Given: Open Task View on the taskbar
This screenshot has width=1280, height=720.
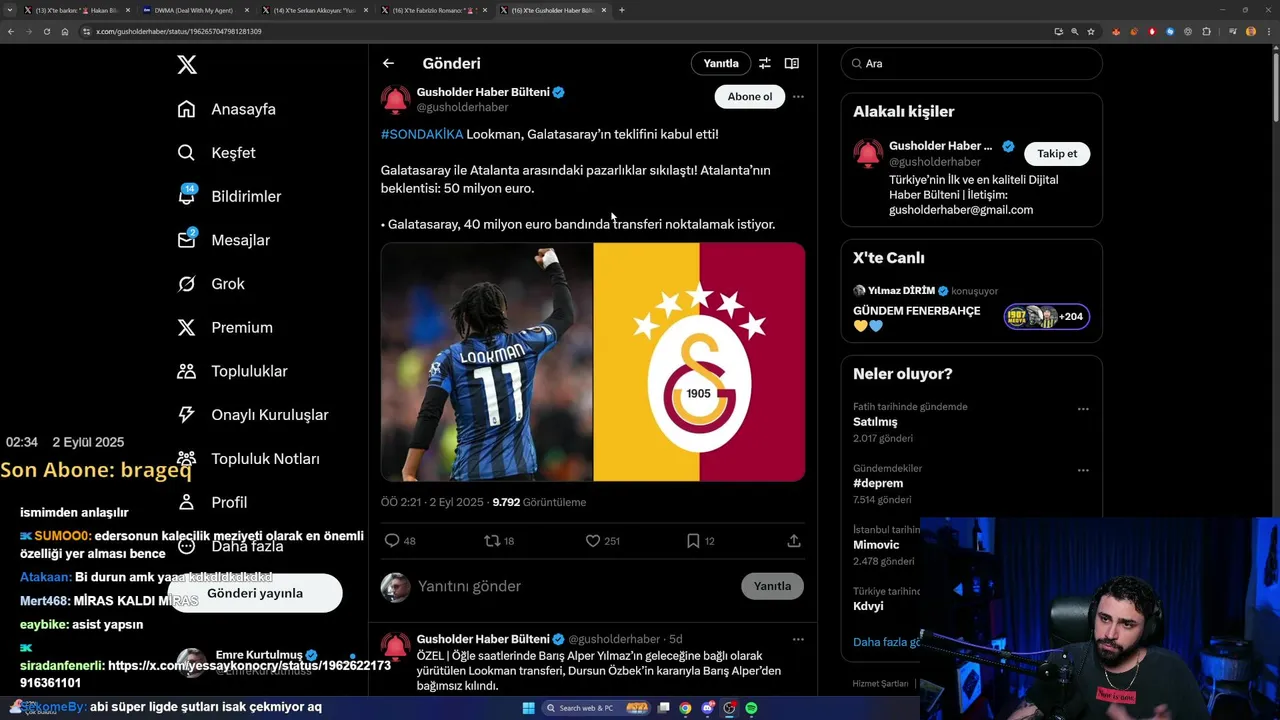Looking at the screenshot, I should [663, 708].
